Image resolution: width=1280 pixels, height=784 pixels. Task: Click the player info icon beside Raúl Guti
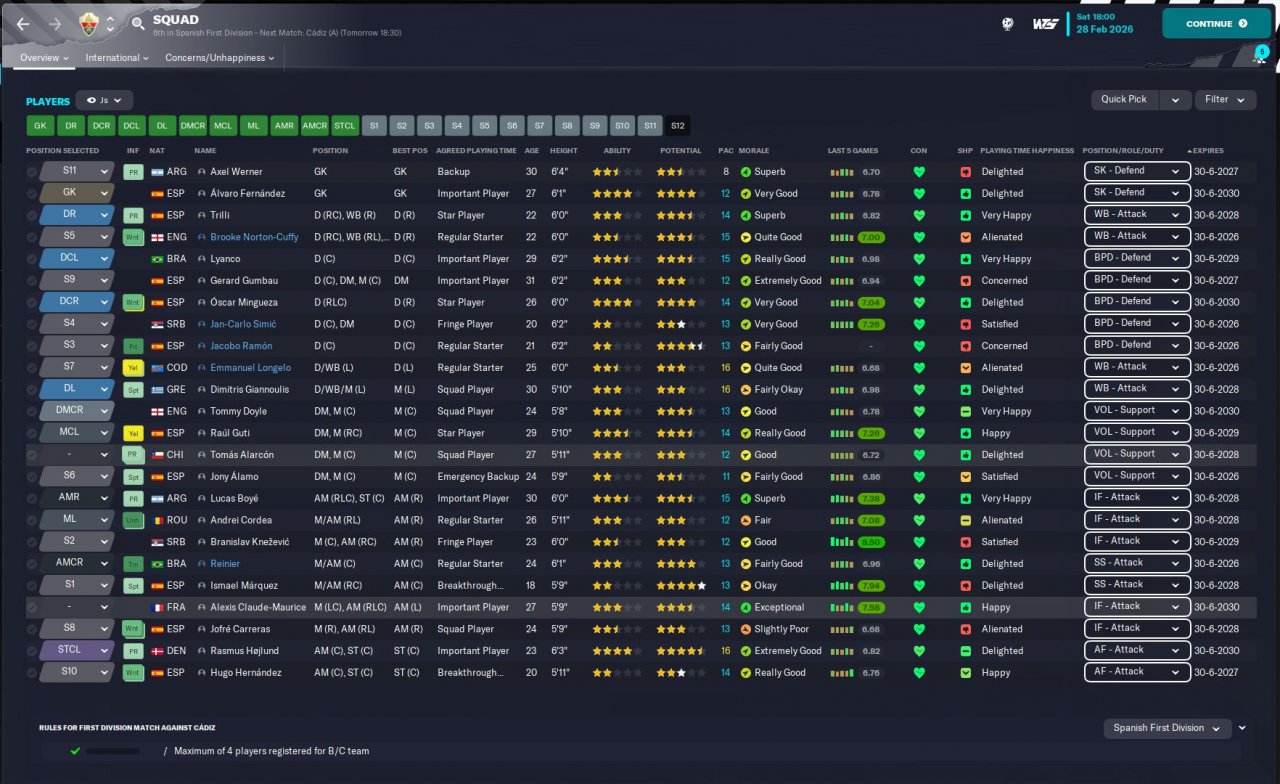coord(201,433)
